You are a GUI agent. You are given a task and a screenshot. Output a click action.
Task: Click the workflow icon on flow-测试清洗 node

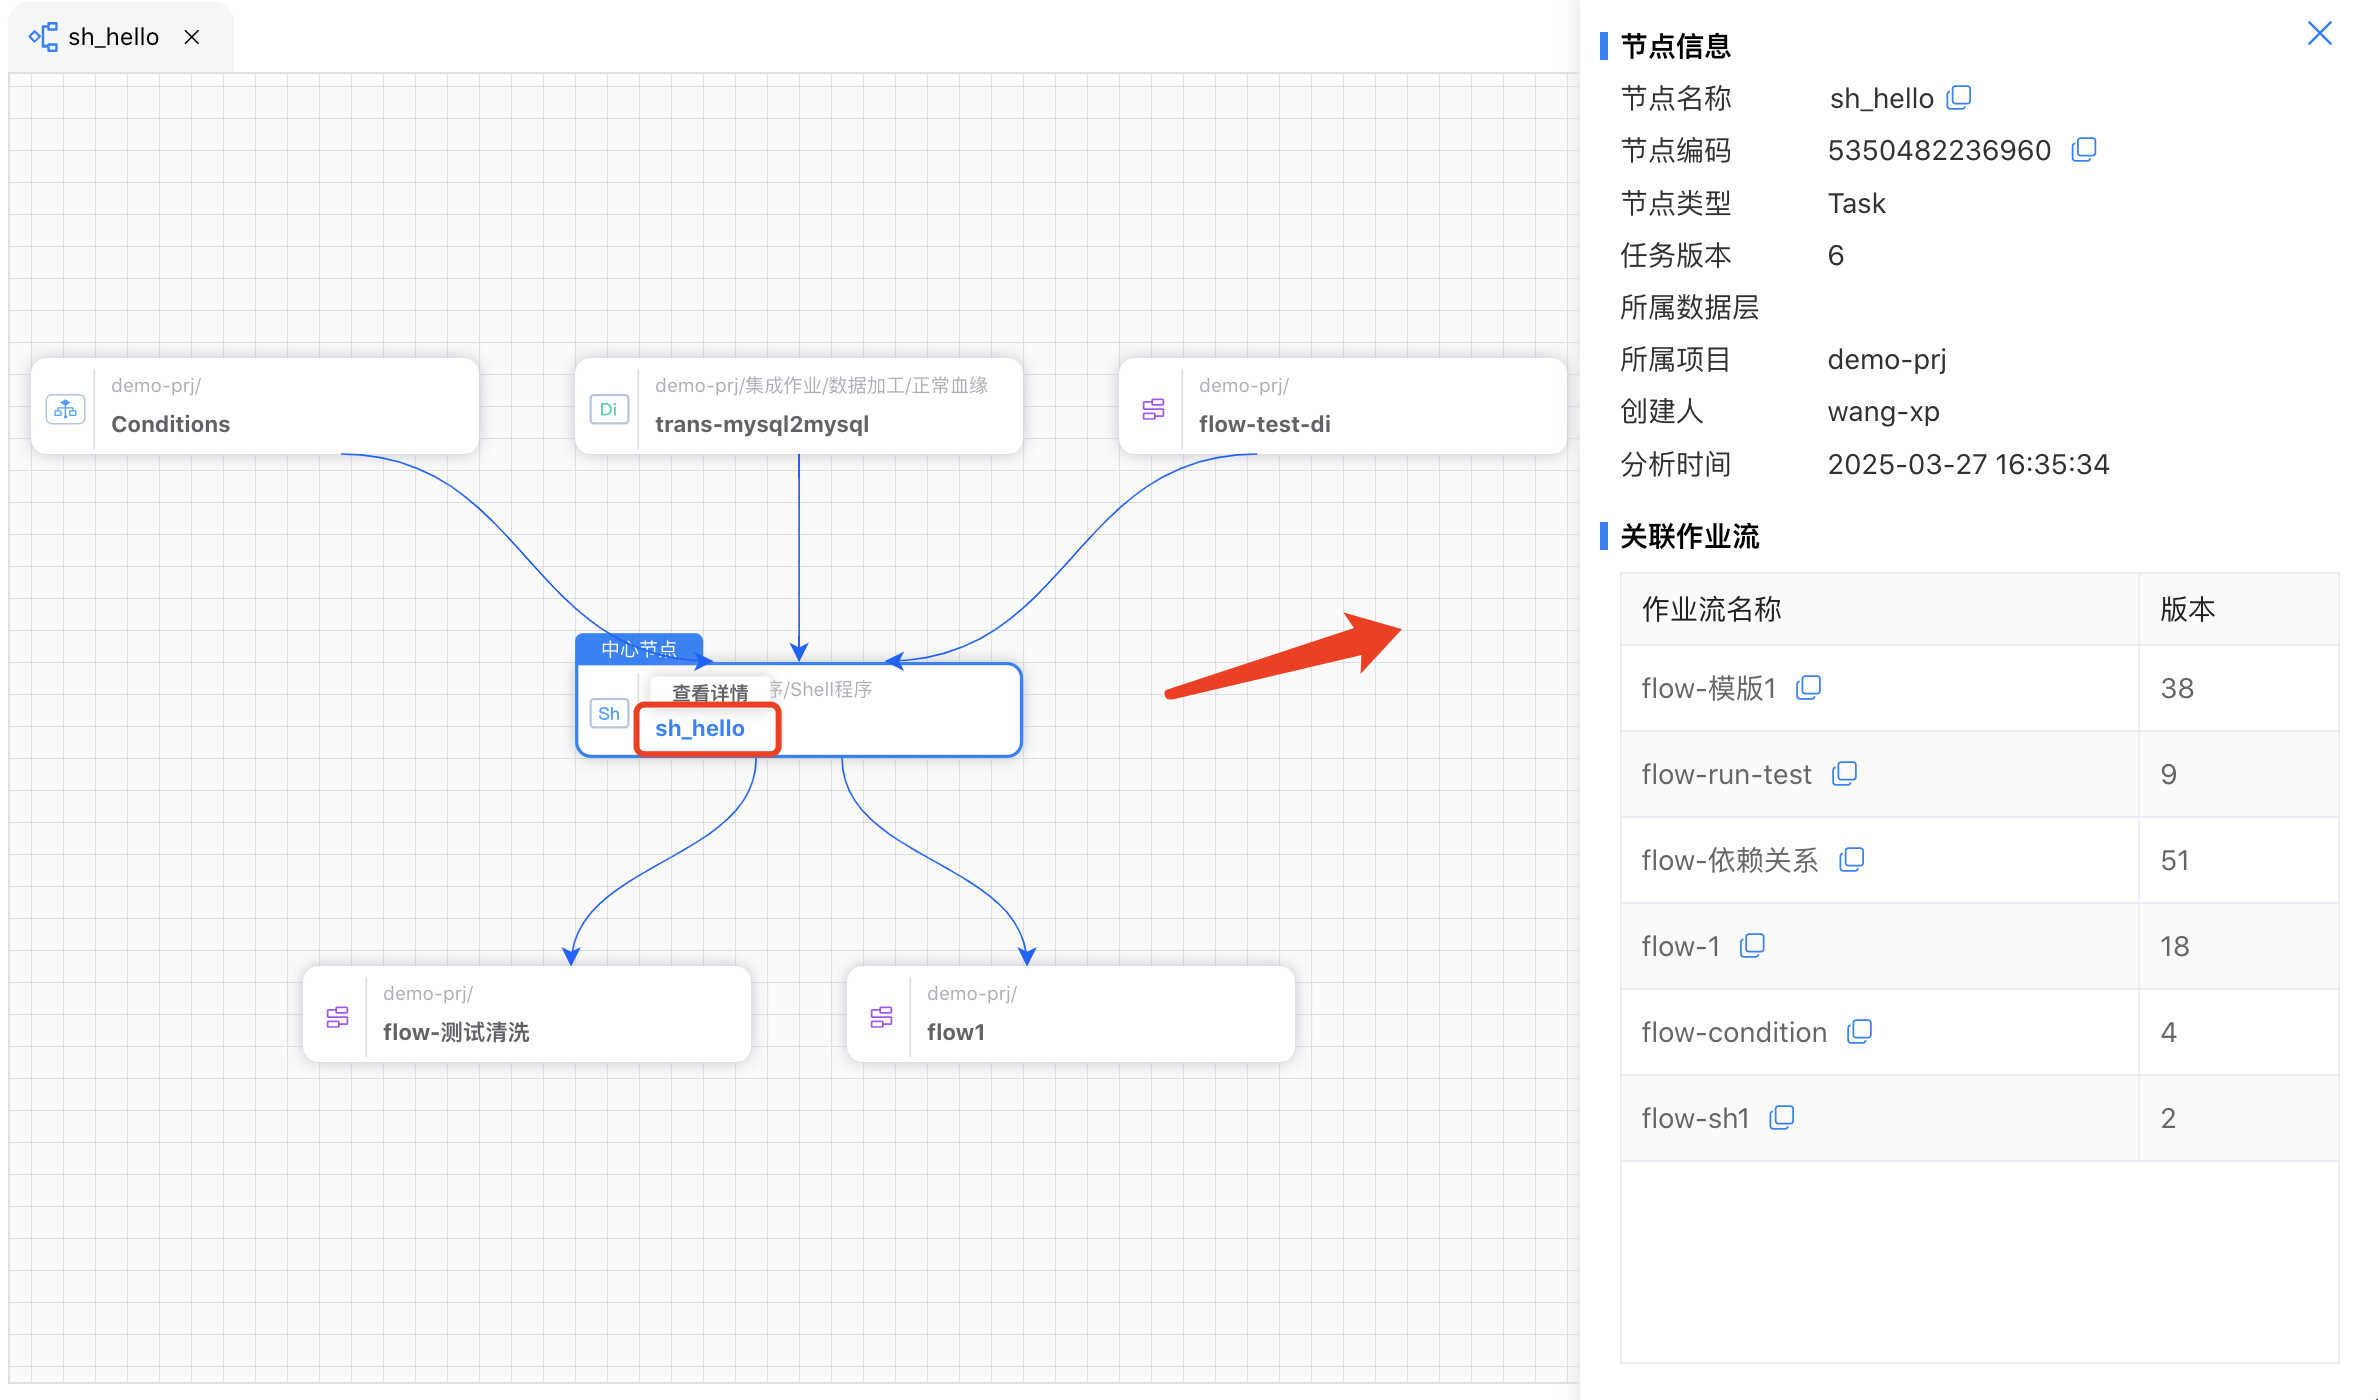(337, 1016)
